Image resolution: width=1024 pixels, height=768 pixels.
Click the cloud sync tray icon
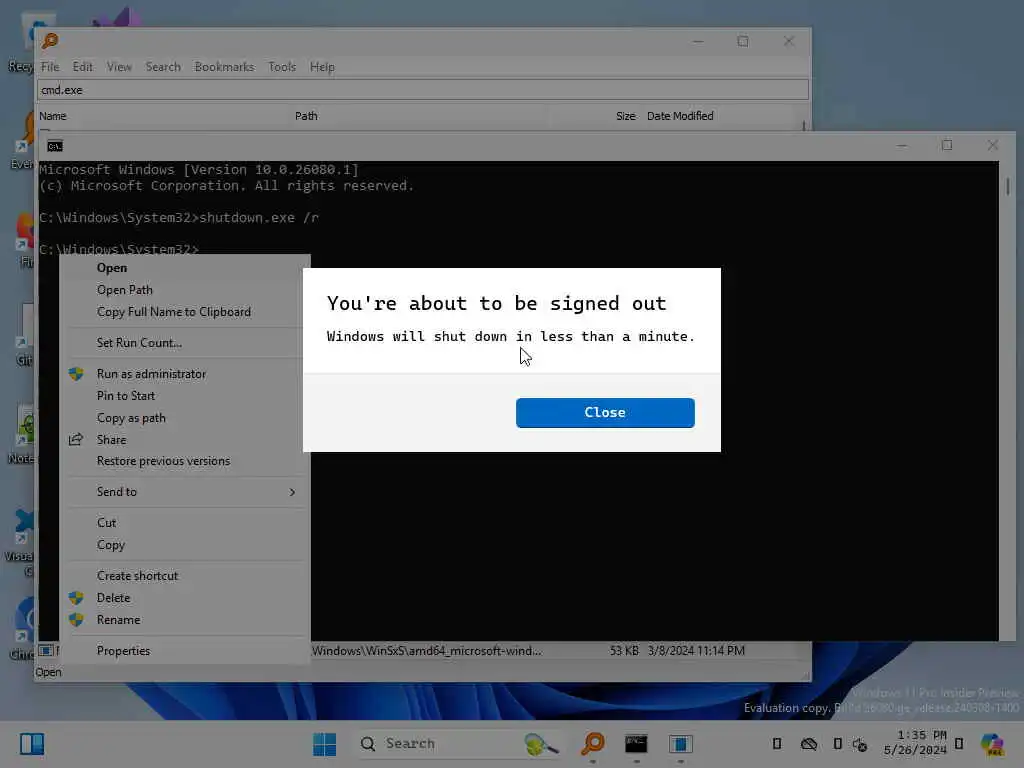pos(808,744)
